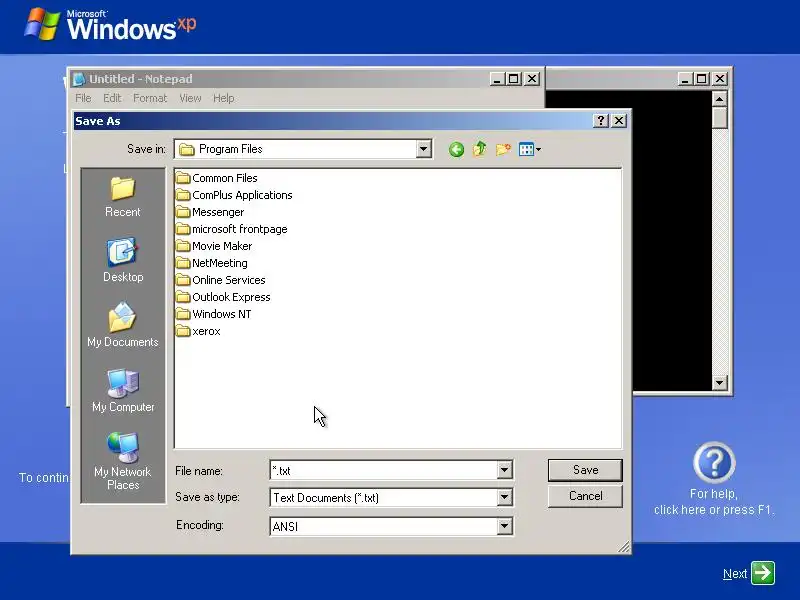
Task: Select the Common Files folder icon
Action: click(x=183, y=178)
